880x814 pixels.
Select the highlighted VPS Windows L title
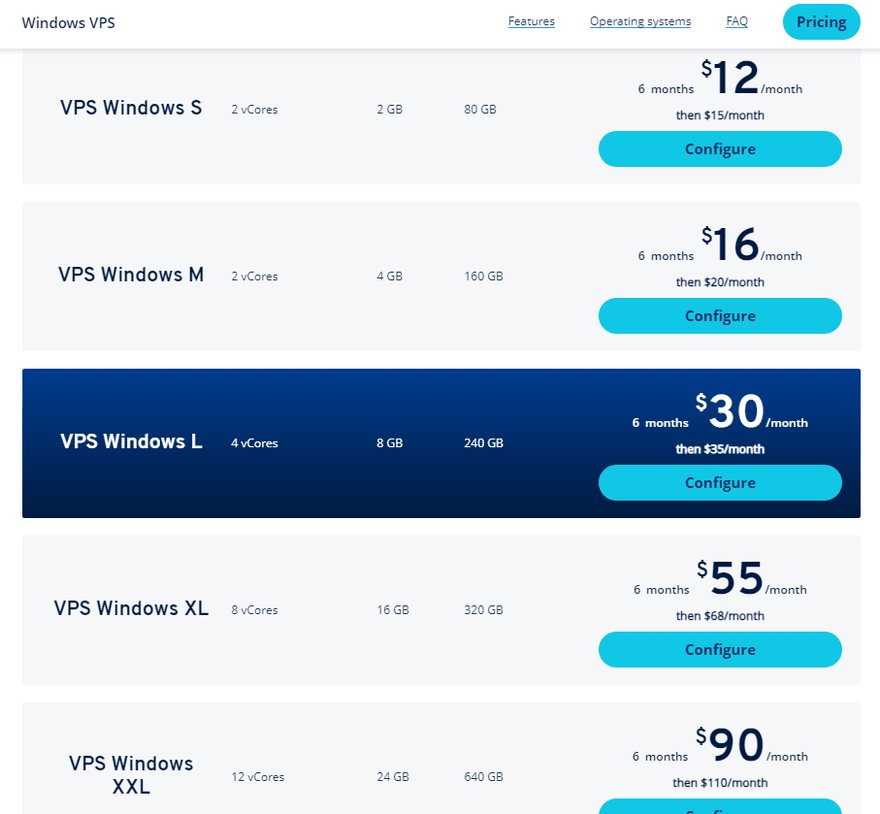point(131,441)
